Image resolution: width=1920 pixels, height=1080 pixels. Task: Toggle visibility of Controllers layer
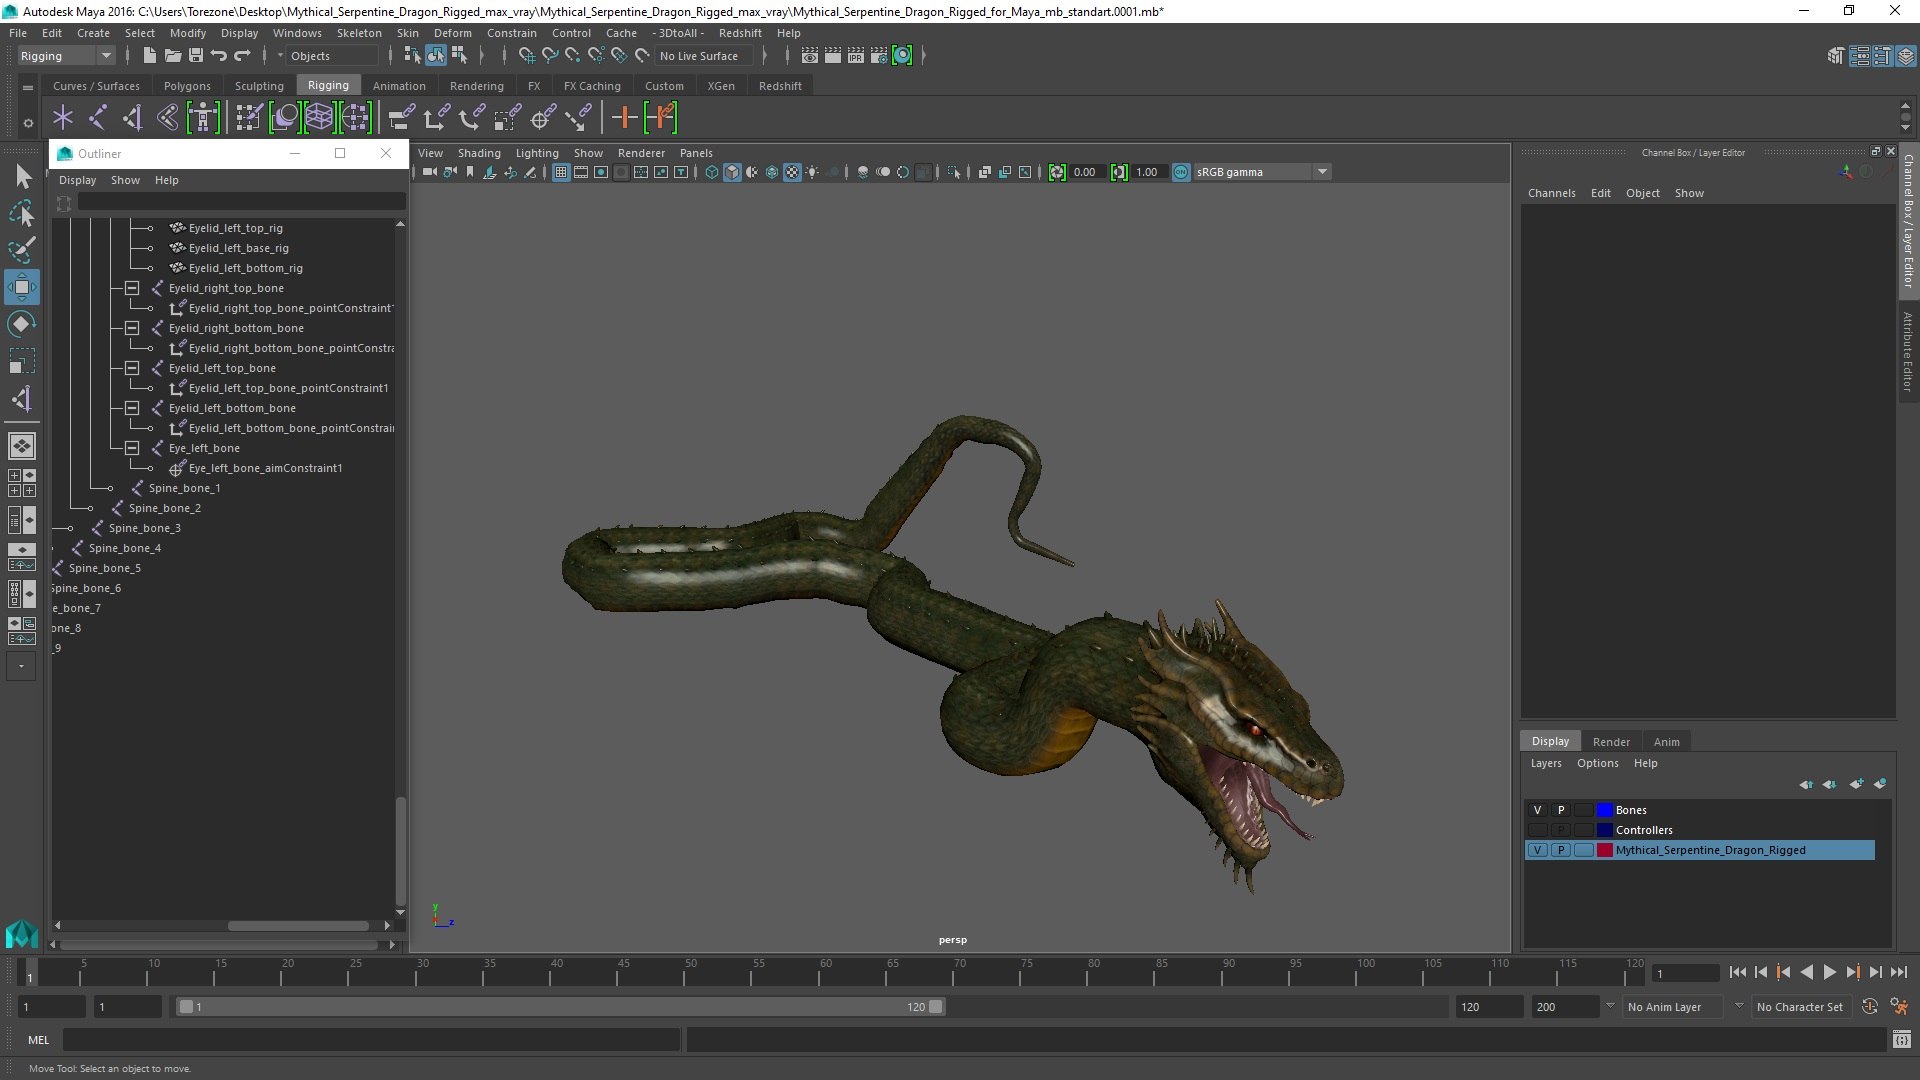pos(1537,830)
